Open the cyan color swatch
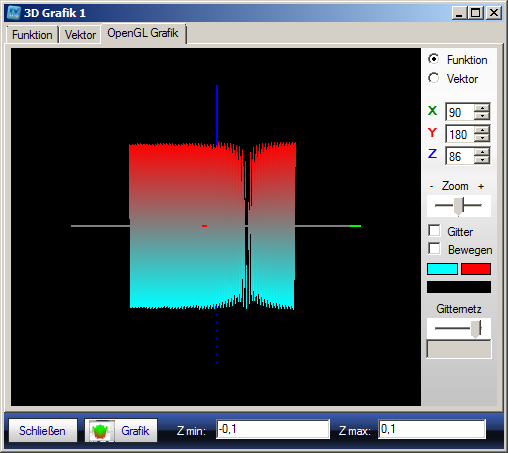This screenshot has height=453, width=508. coord(442,269)
